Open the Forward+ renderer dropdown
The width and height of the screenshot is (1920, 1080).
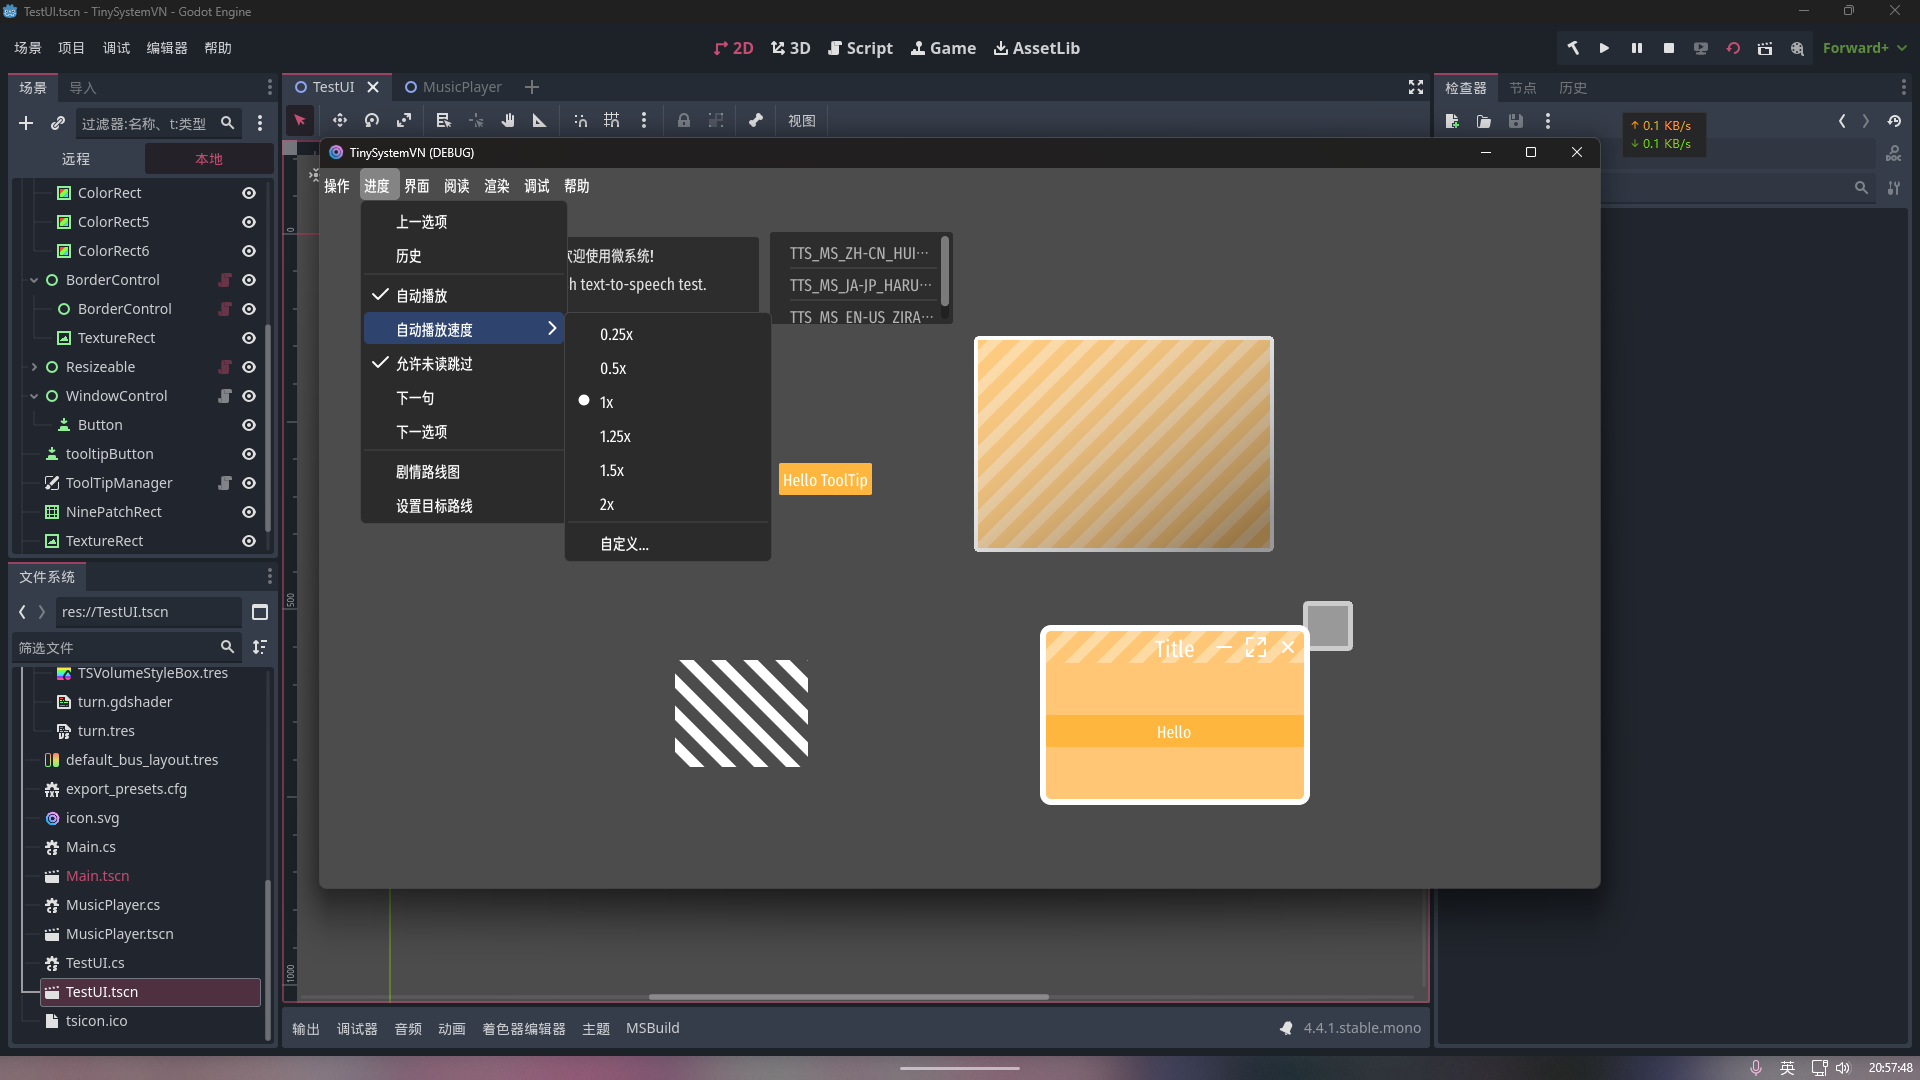click(x=1864, y=48)
